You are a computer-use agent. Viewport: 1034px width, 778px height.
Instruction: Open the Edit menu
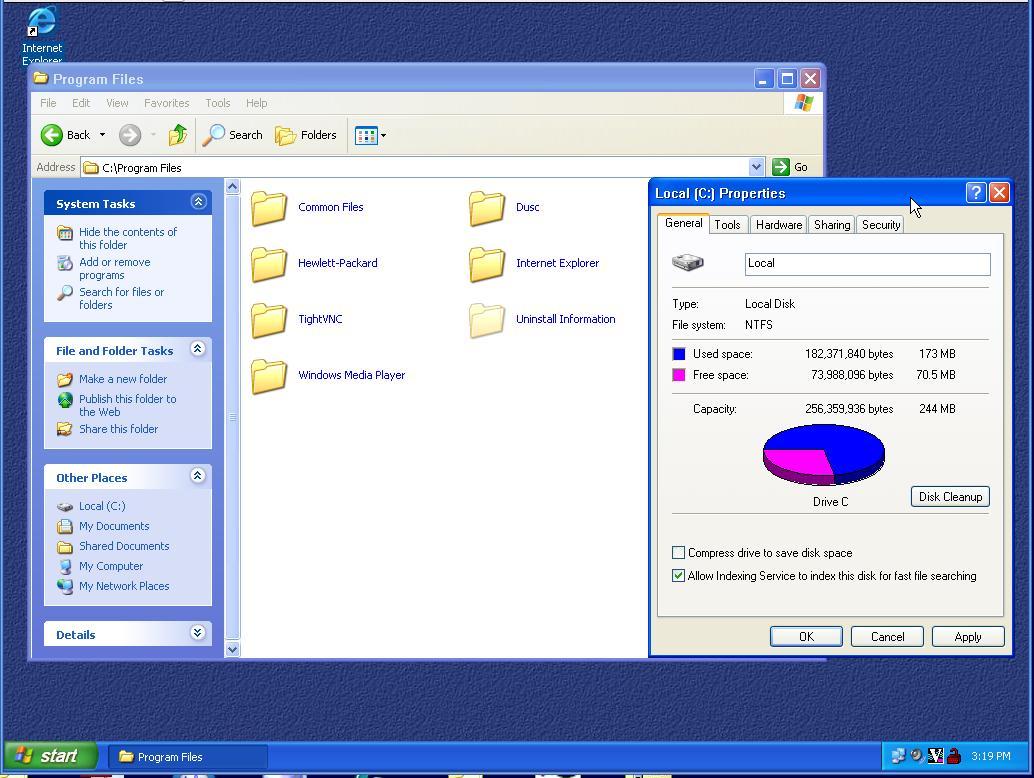point(81,103)
